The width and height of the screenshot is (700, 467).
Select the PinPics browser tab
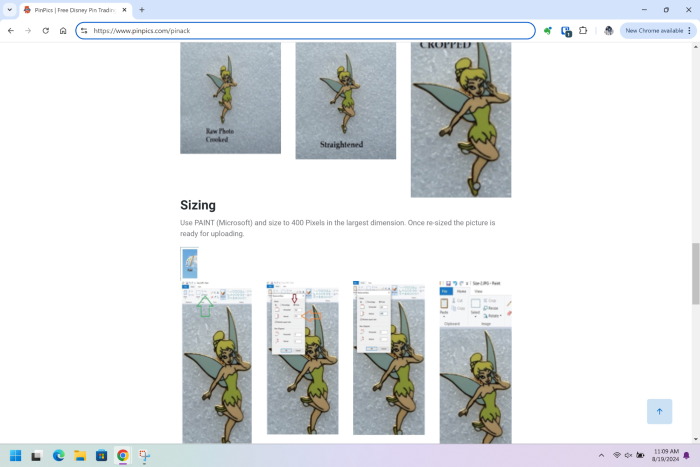pyautogui.click(x=74, y=10)
